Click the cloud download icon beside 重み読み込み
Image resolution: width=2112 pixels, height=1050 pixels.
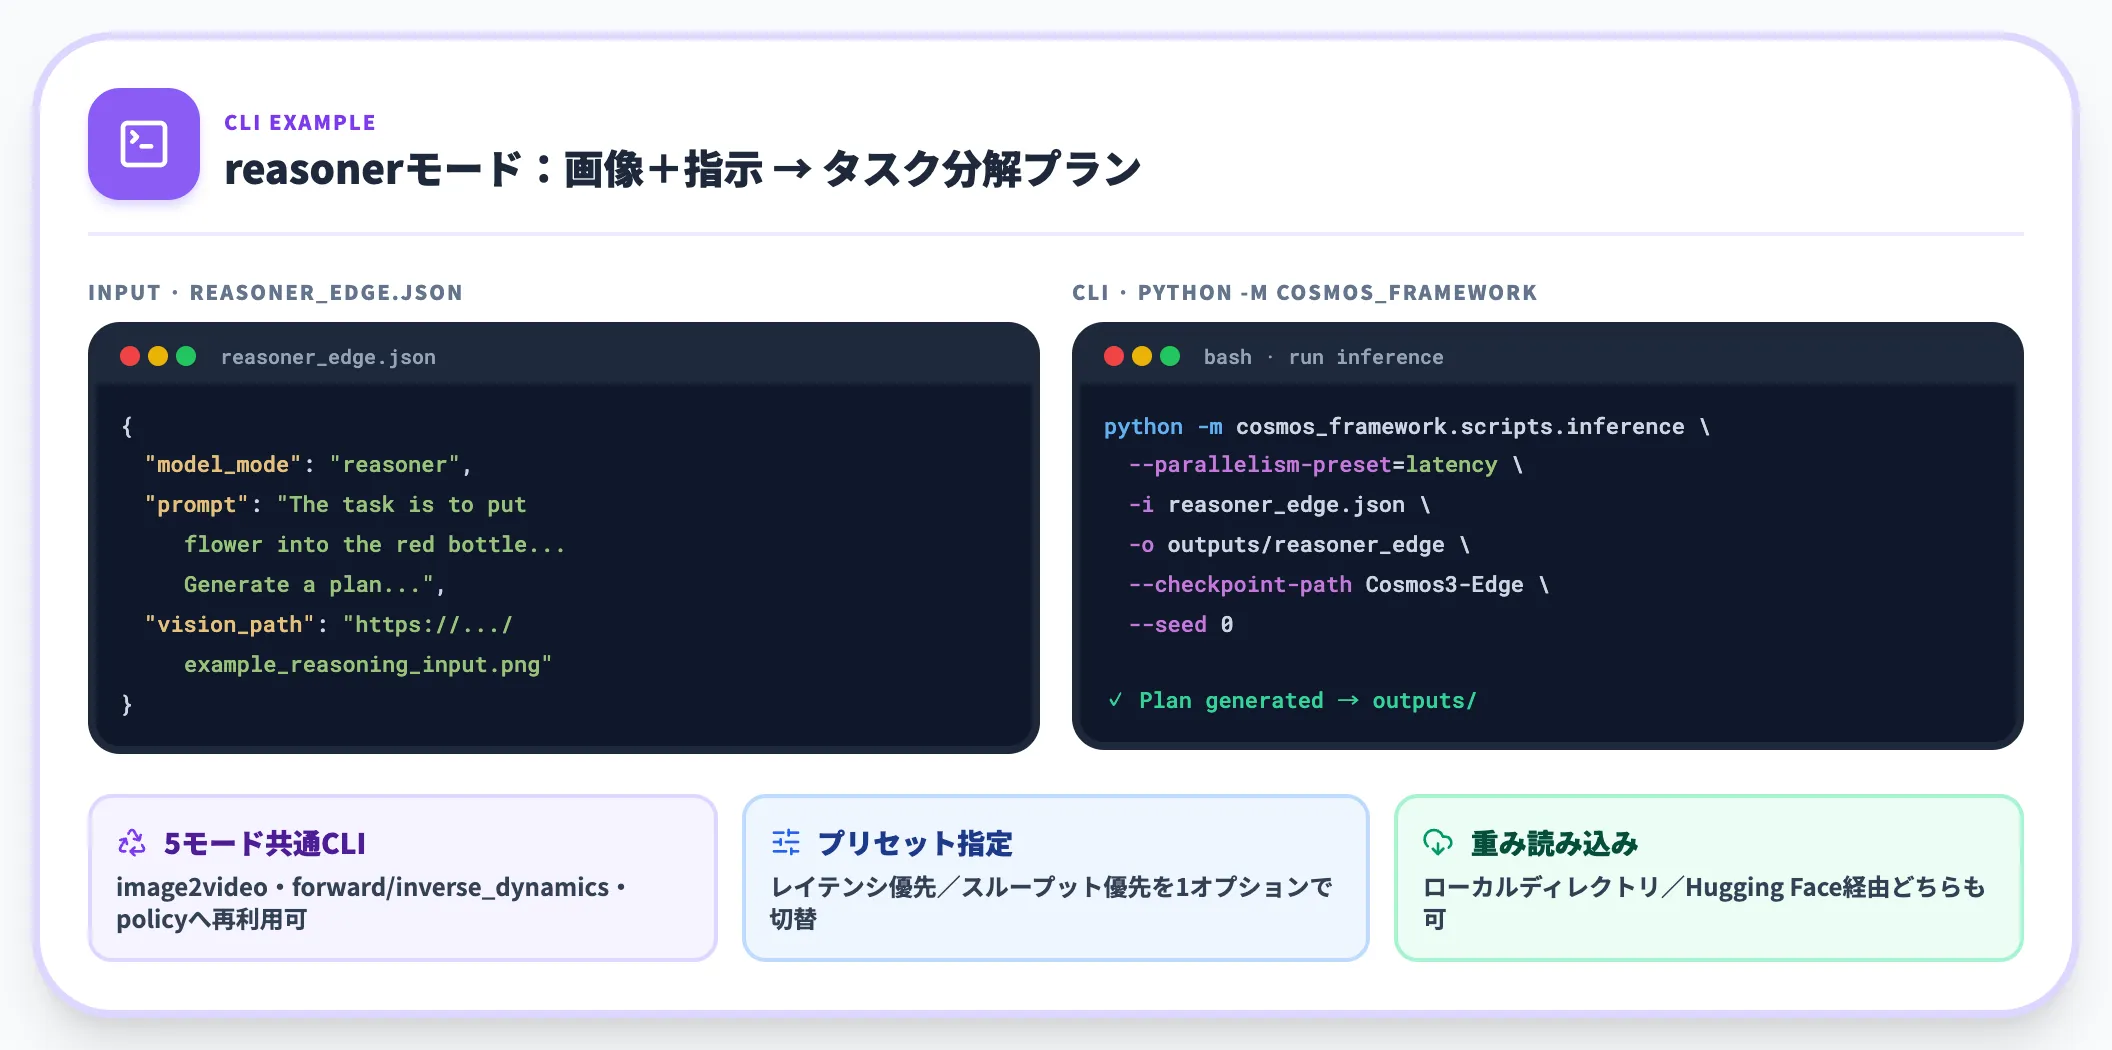pos(1438,843)
